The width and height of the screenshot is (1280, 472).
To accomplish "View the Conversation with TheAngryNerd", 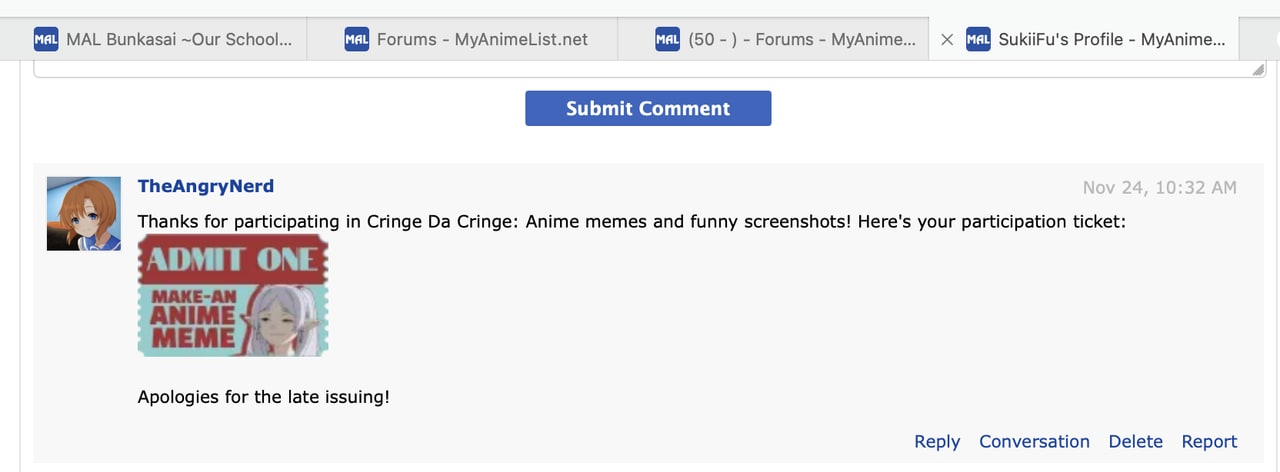I will click(1034, 441).
